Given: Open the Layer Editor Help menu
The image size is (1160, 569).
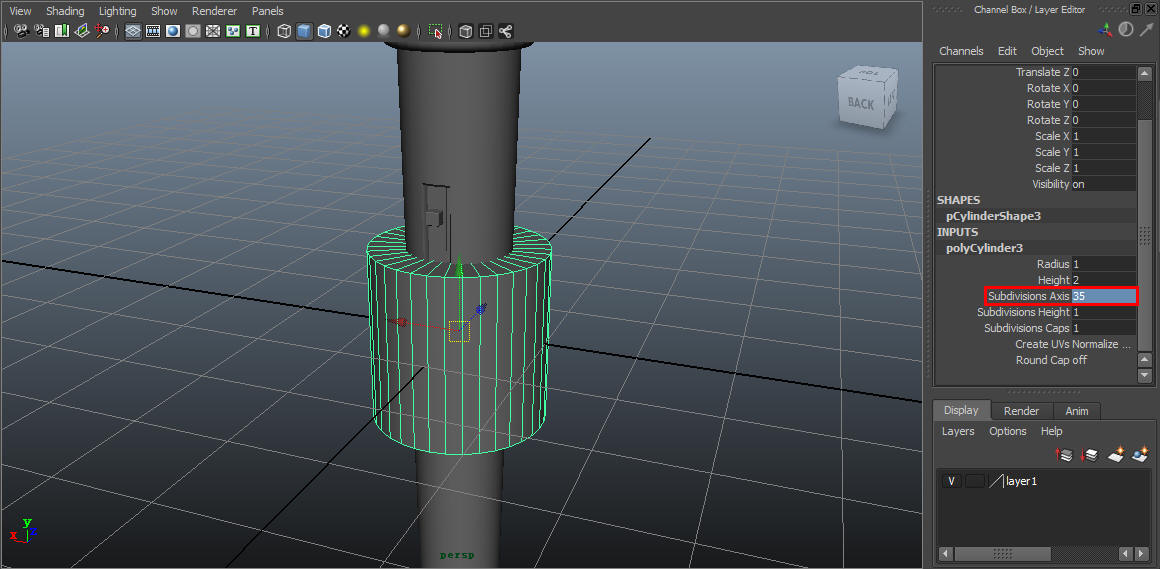Looking at the screenshot, I should (x=1051, y=431).
